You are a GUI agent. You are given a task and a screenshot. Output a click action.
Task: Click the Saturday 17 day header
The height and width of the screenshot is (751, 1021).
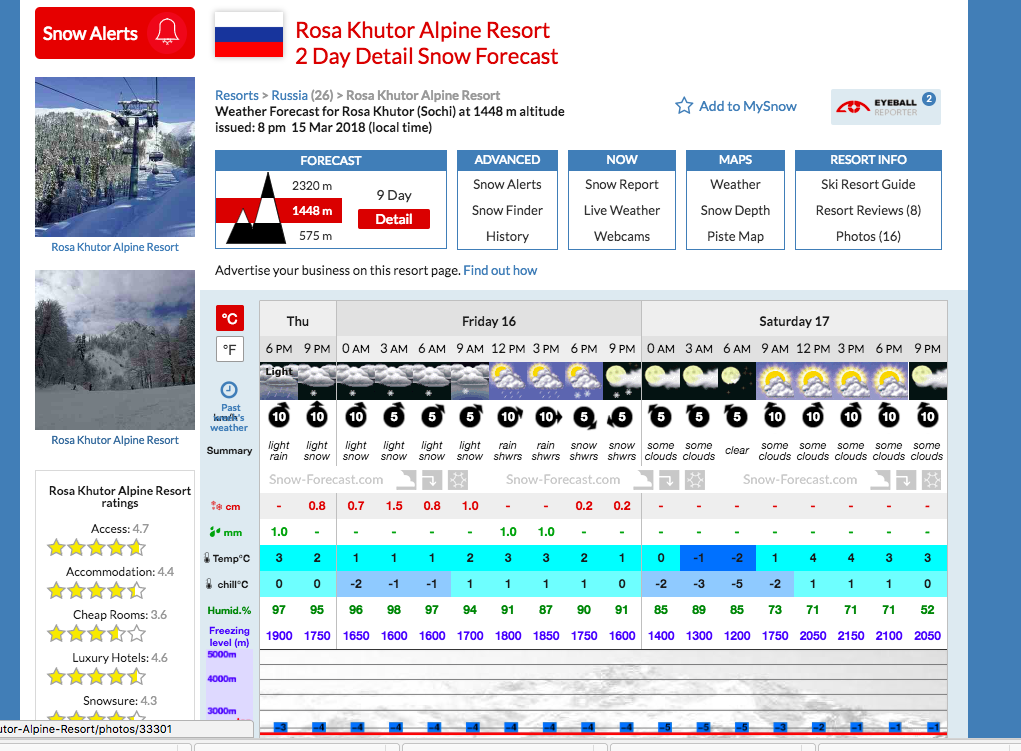coord(794,321)
